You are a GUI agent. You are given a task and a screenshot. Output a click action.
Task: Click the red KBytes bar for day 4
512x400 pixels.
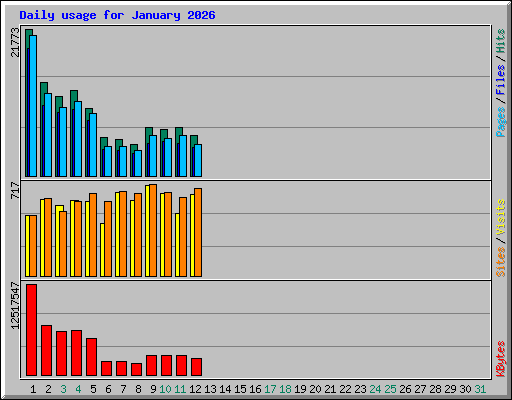pyautogui.click(x=76, y=353)
